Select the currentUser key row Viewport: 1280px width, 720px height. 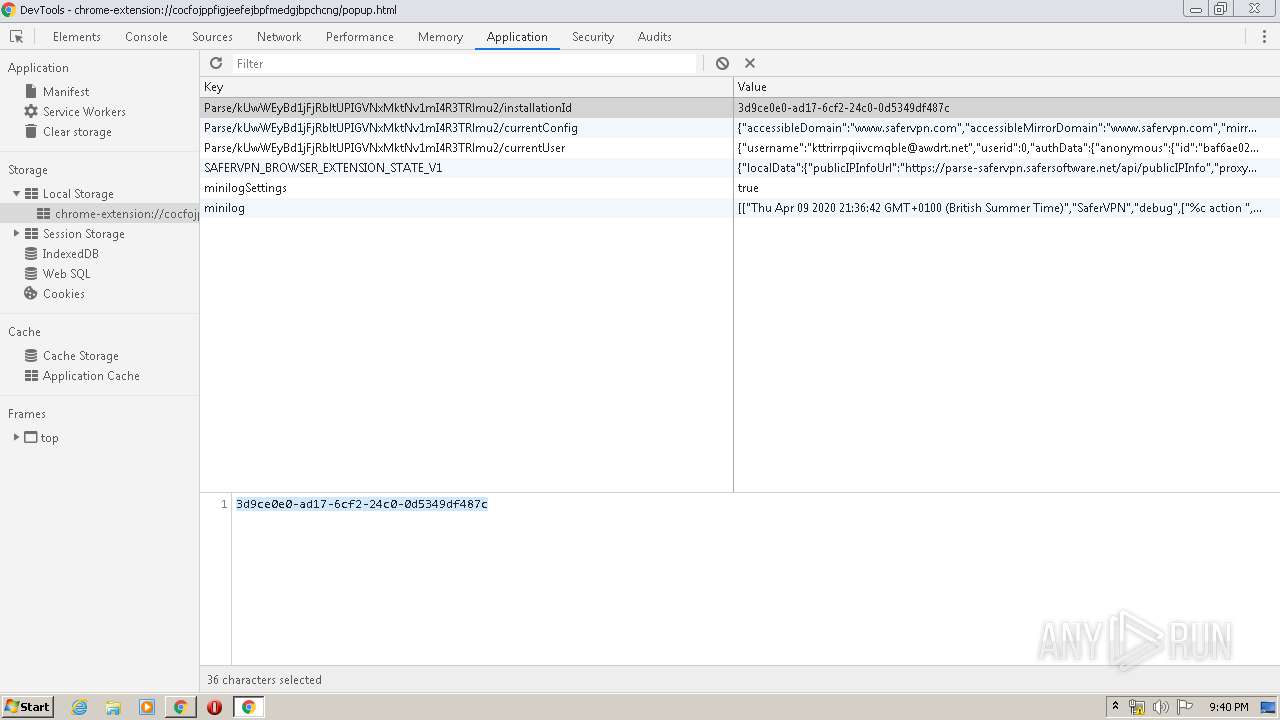point(466,148)
